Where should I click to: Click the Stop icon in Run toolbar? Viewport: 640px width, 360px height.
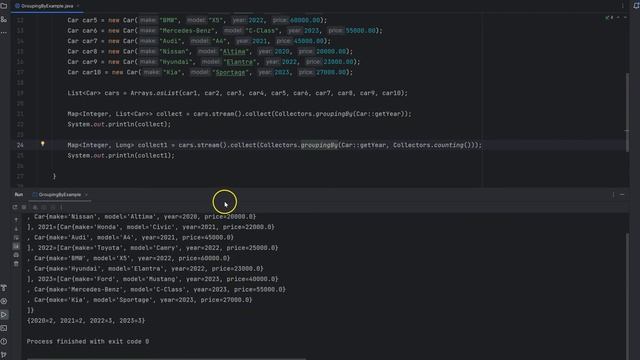[x=24, y=207]
